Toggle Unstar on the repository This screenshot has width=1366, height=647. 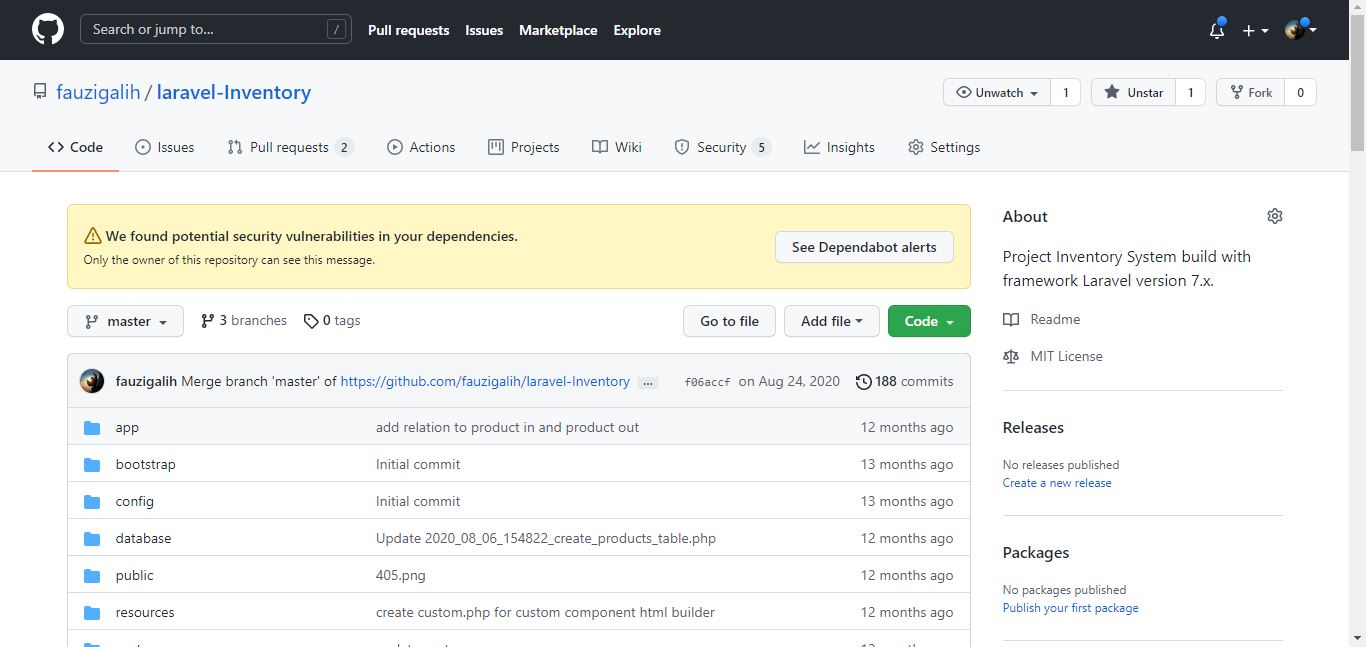point(1133,92)
